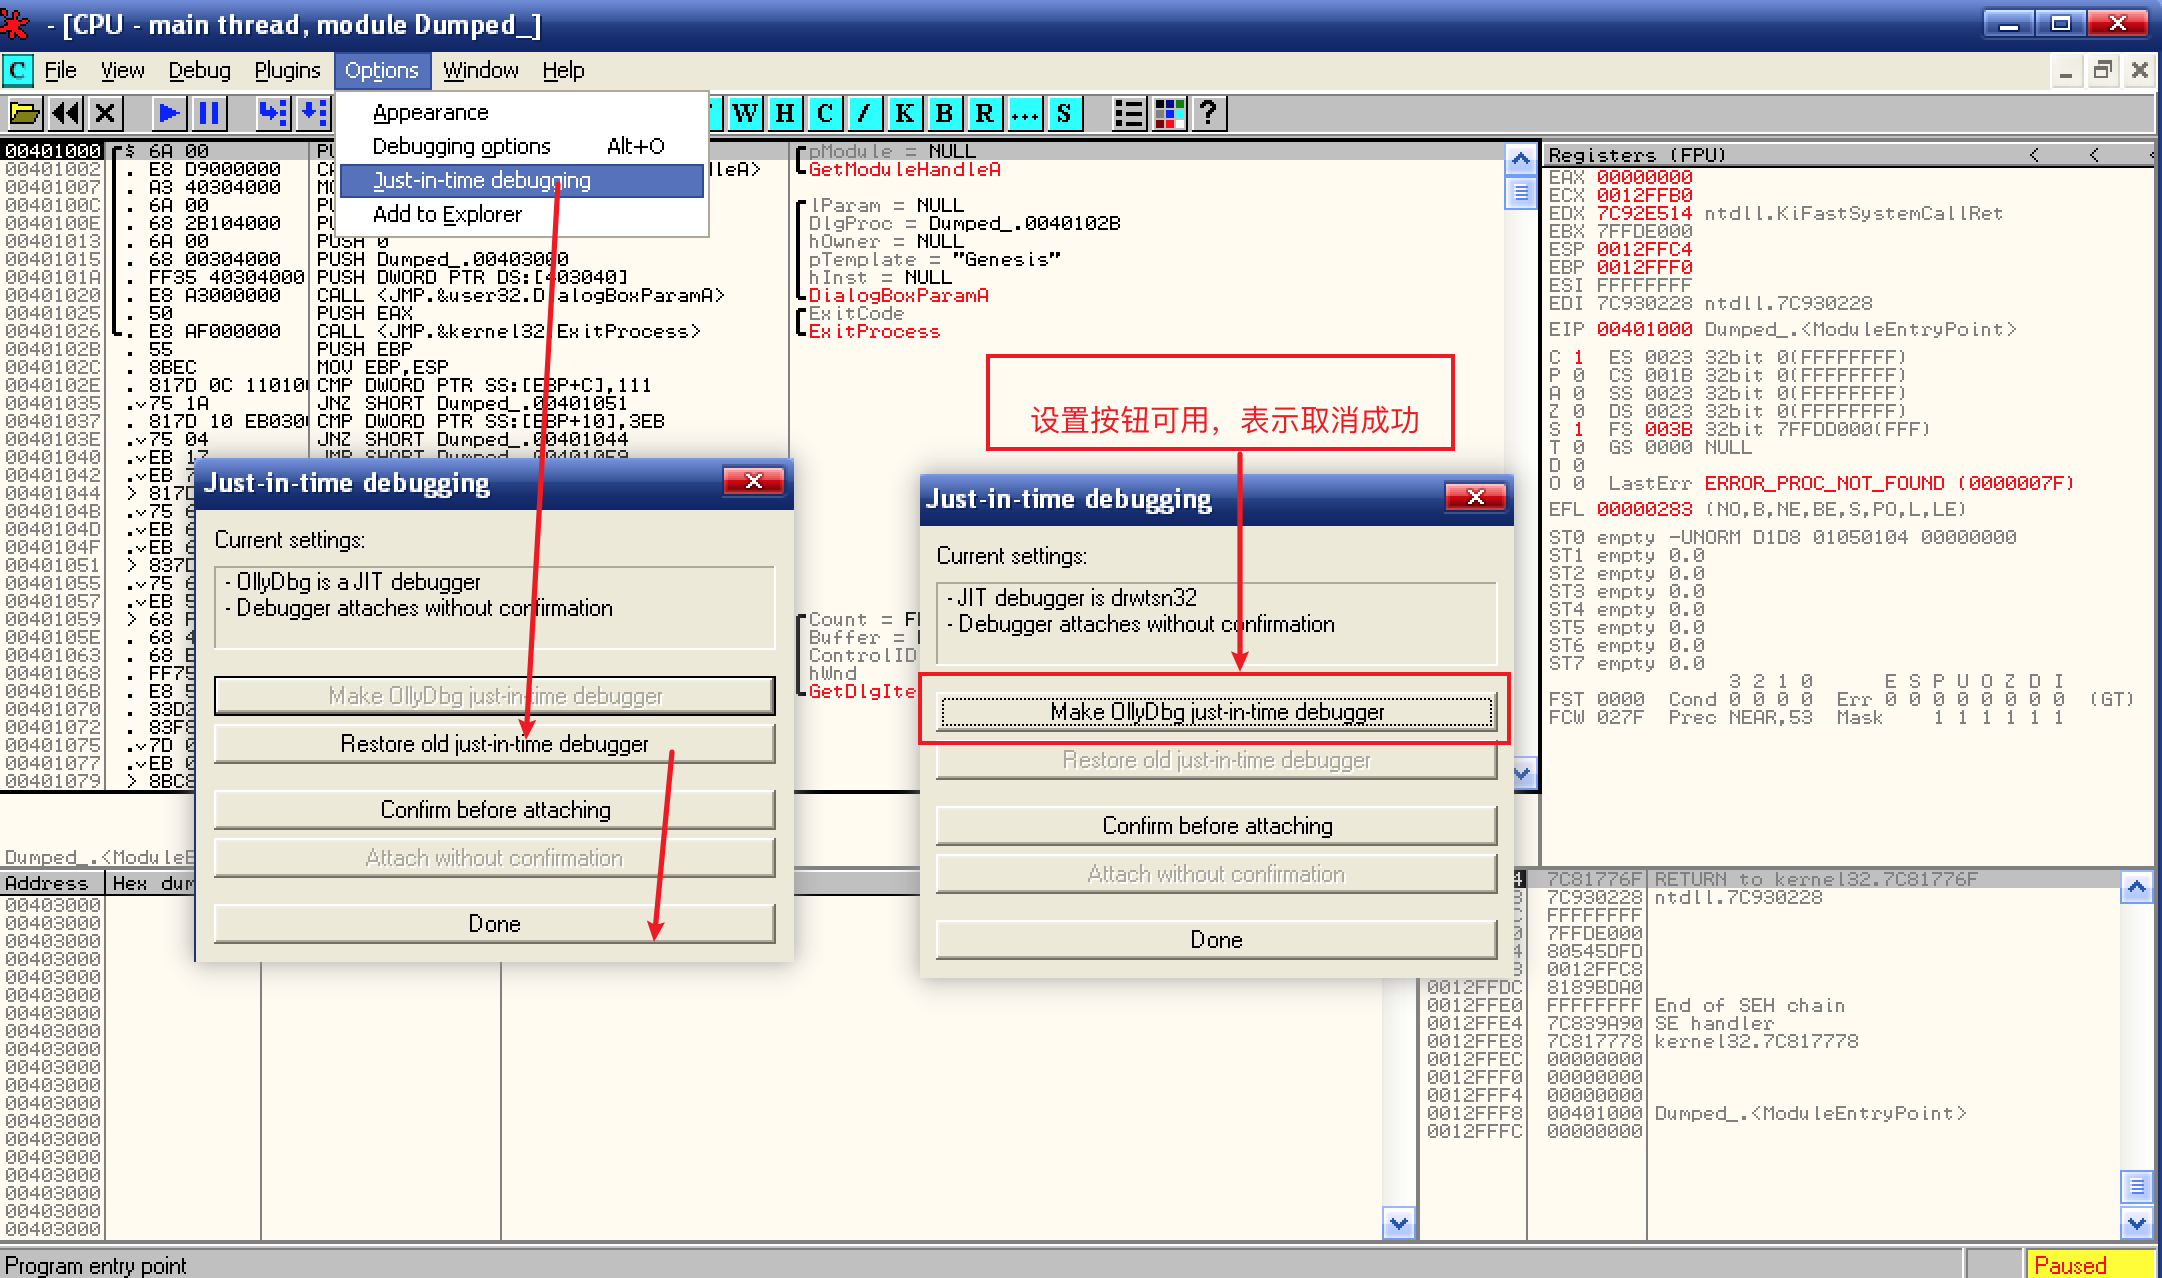Click the Step into toolbar icon
The width and height of the screenshot is (2162, 1278).
(271, 113)
